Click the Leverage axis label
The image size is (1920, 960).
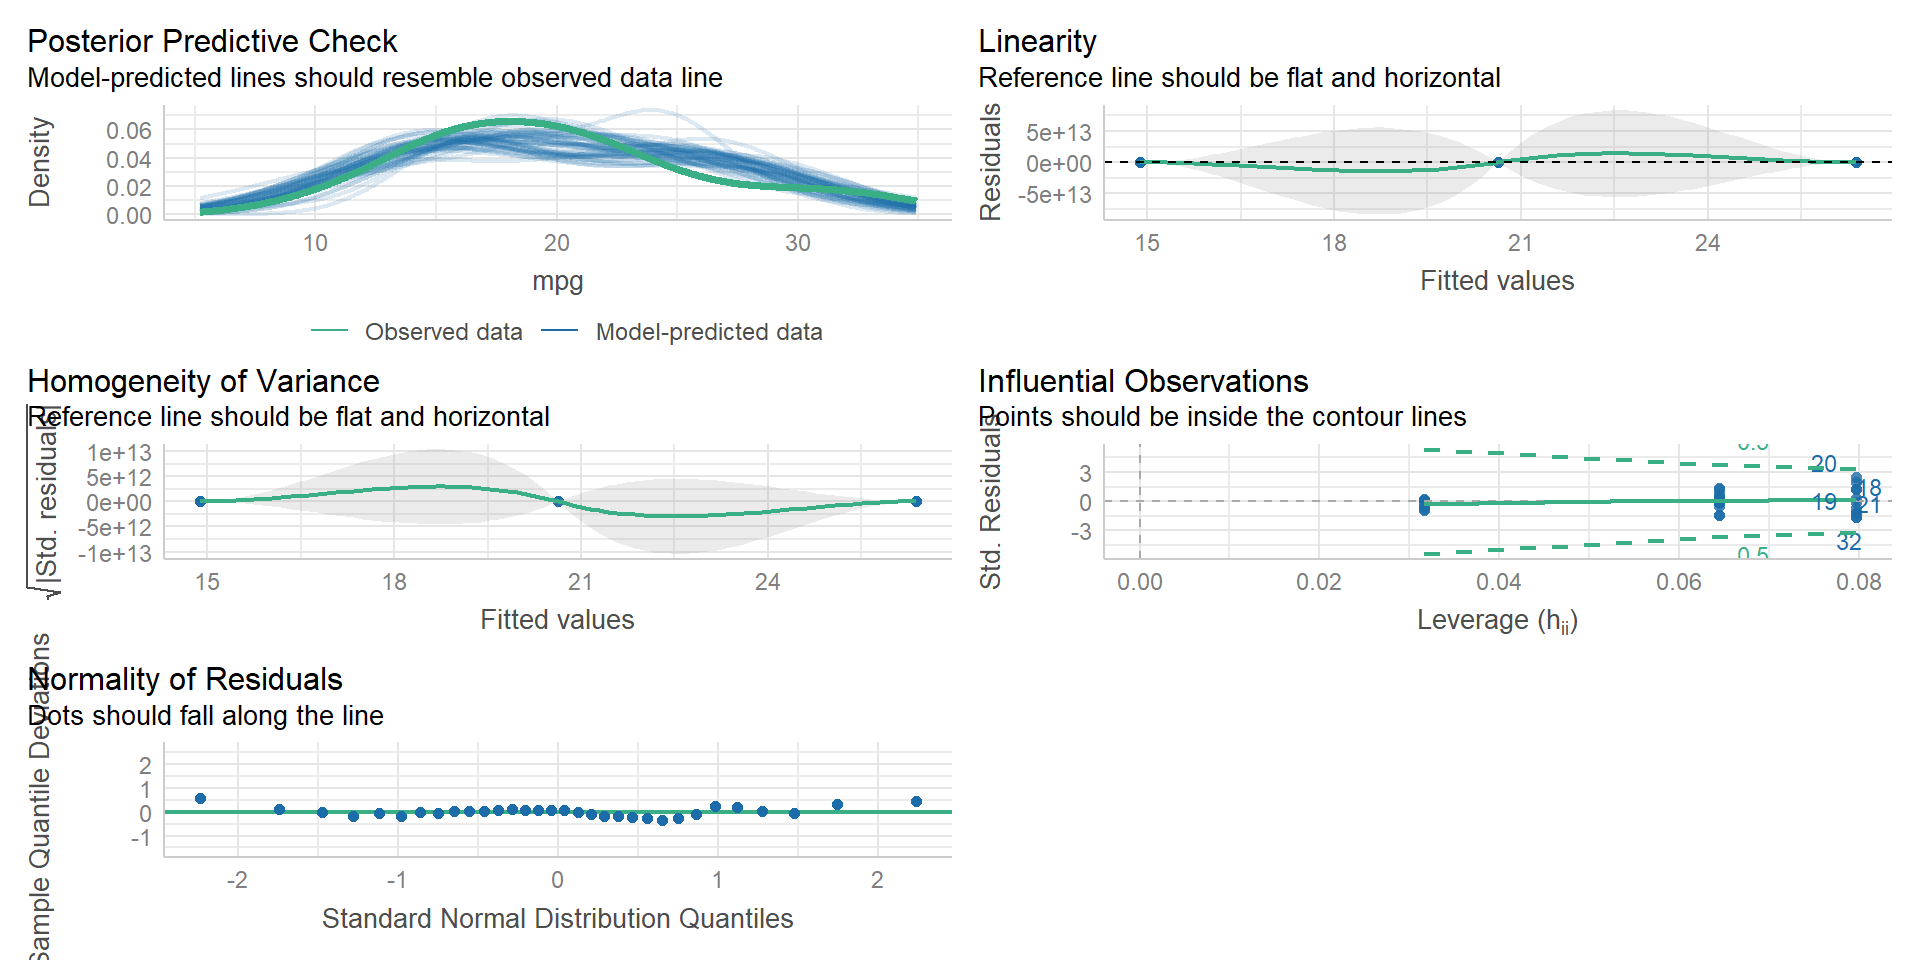coord(1497,621)
